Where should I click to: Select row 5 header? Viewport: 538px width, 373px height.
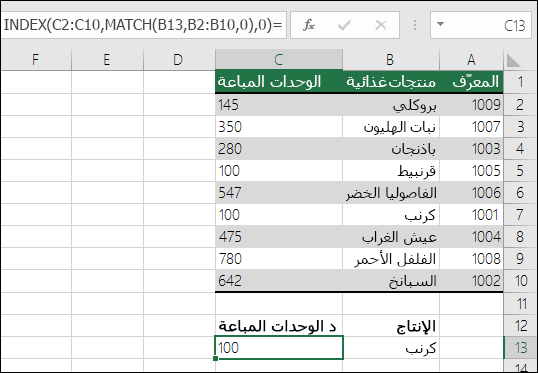tap(521, 171)
